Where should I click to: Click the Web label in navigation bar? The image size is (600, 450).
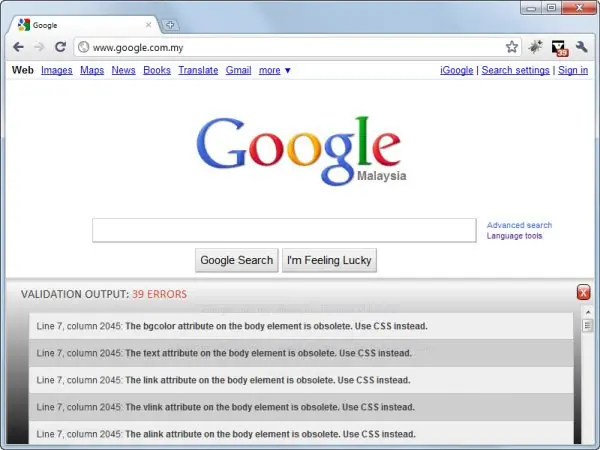click(x=23, y=70)
